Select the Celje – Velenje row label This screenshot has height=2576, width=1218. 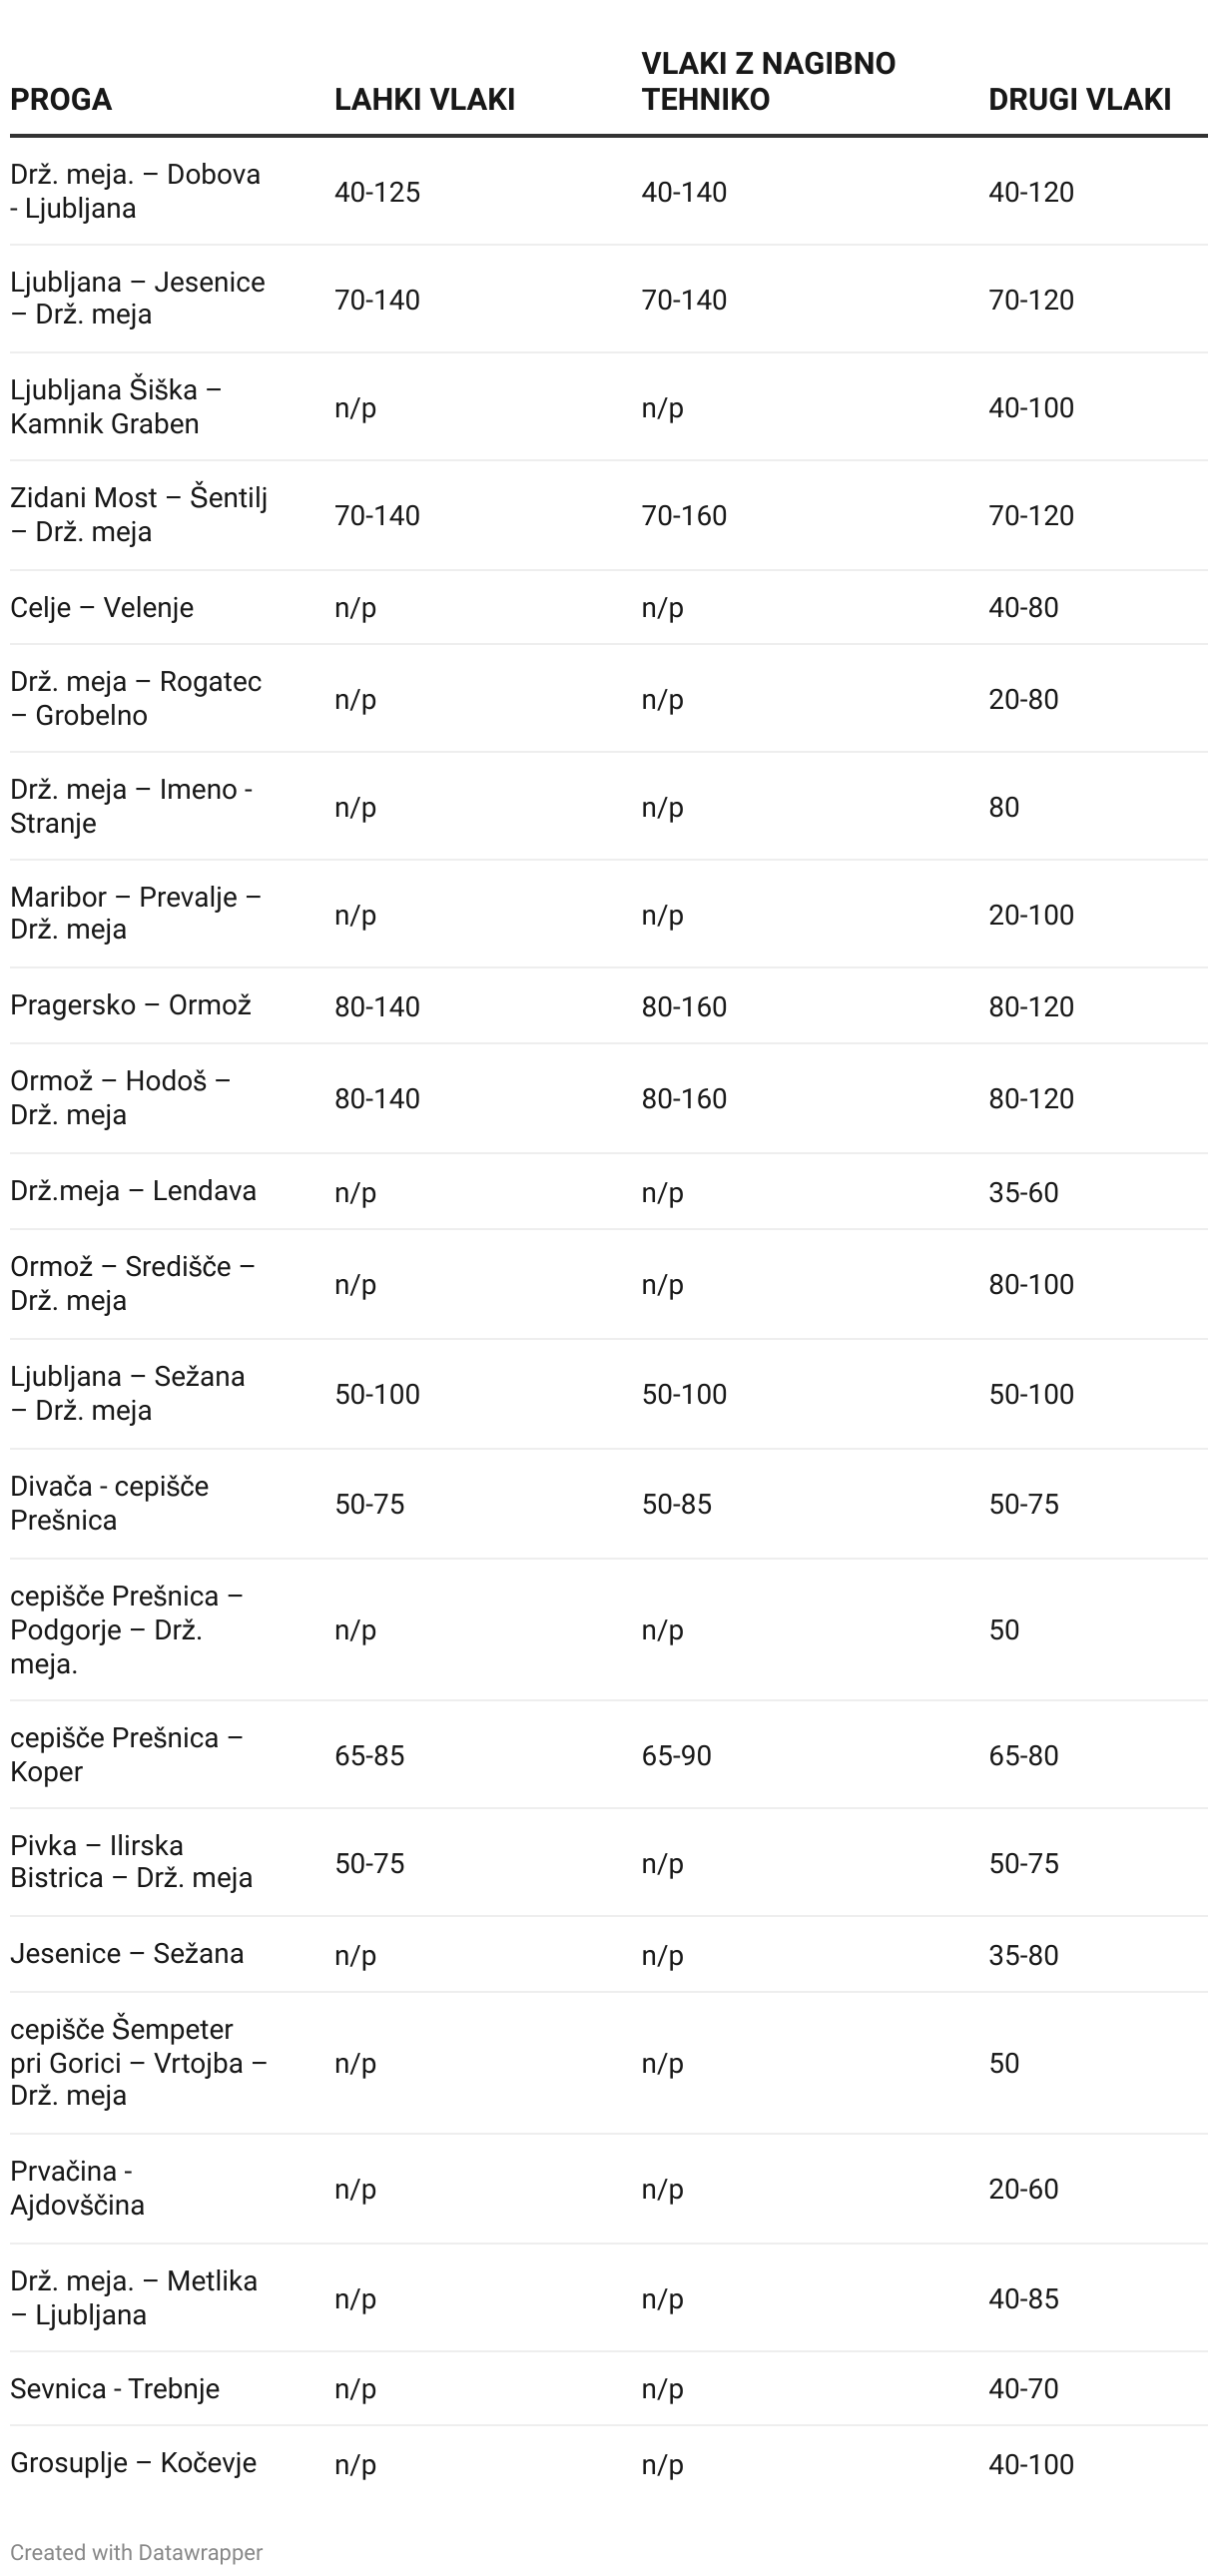coord(102,607)
